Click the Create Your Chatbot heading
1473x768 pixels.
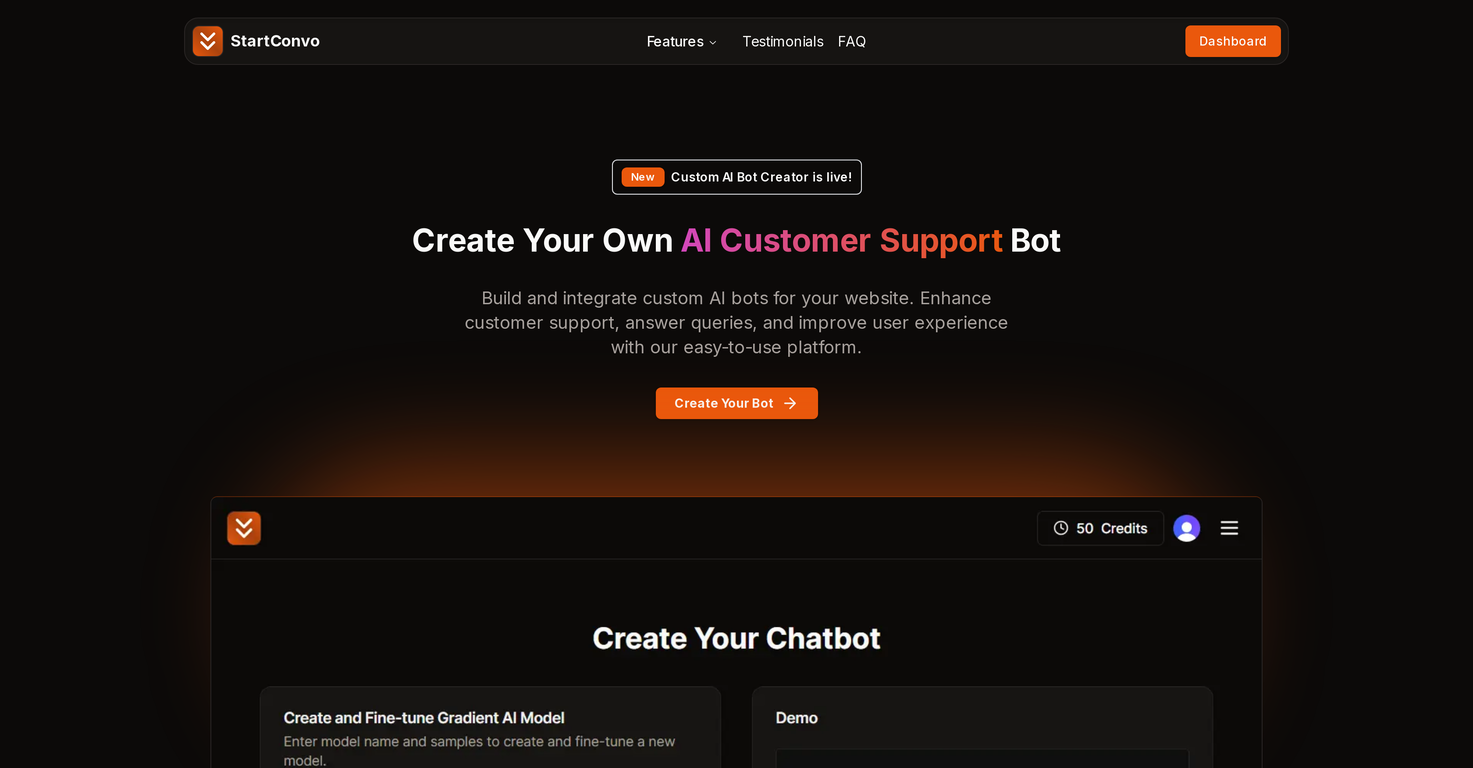tap(736, 638)
